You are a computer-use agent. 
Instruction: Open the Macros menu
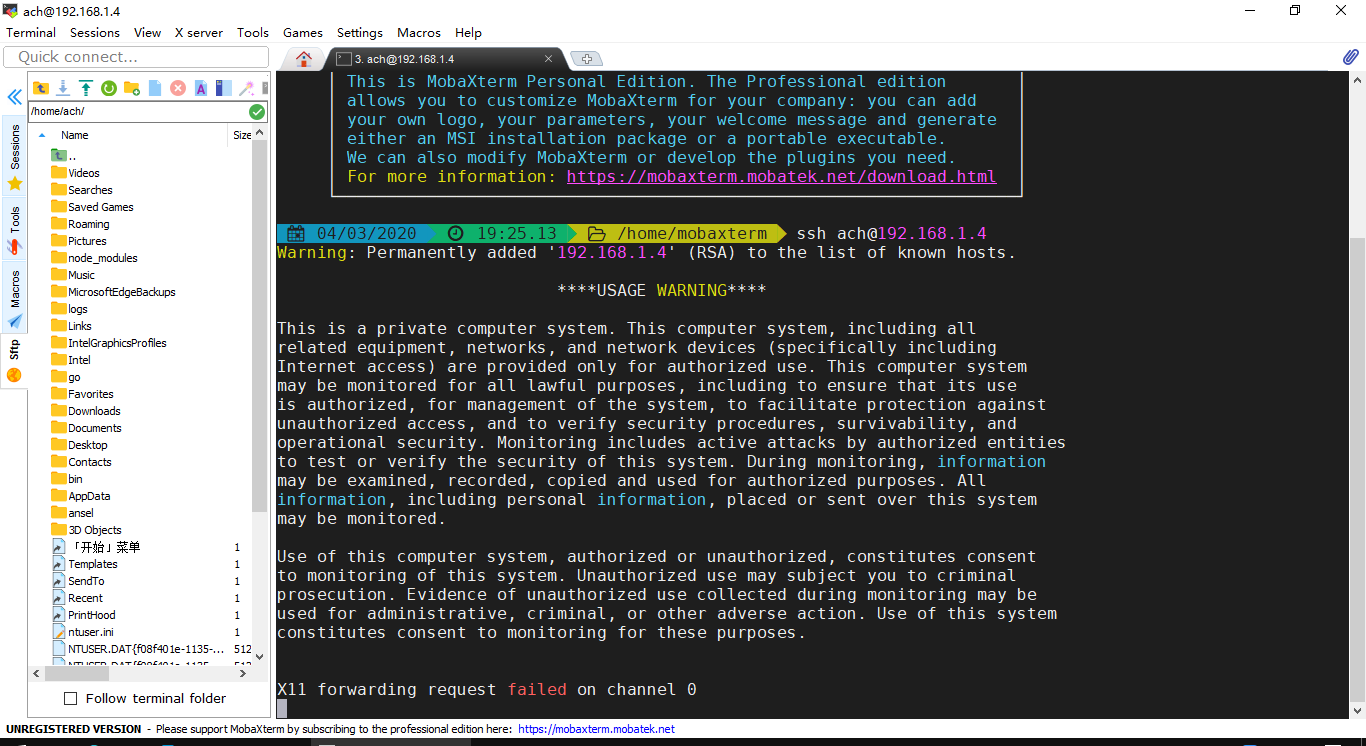(x=419, y=32)
